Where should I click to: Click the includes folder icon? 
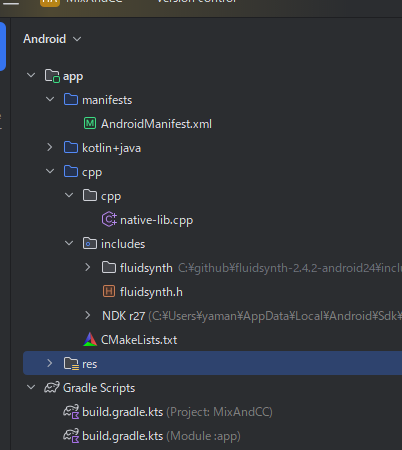90,244
